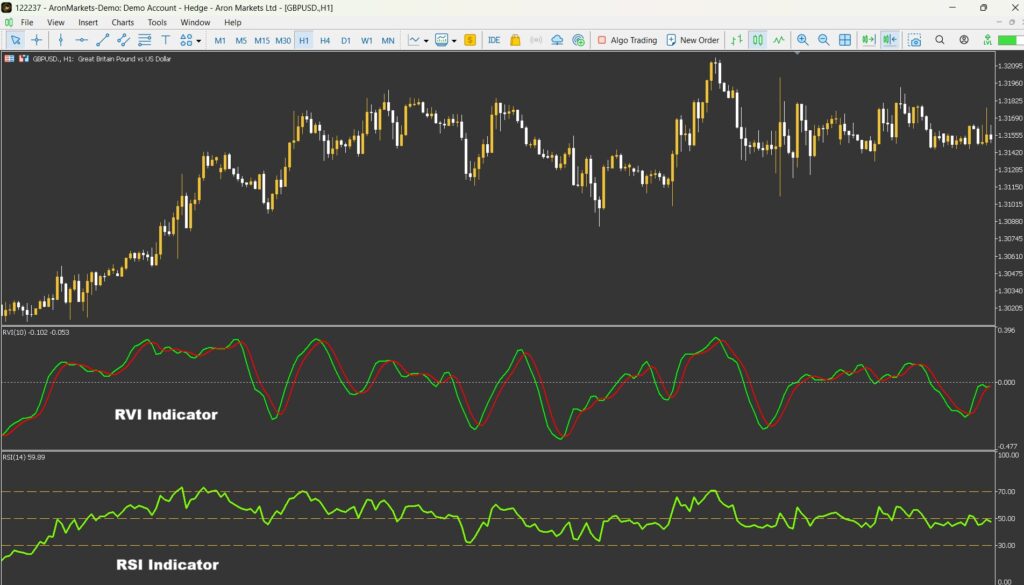Zoom in on the chart
Screen dimensions: 1024x585
pyautogui.click(x=802, y=40)
